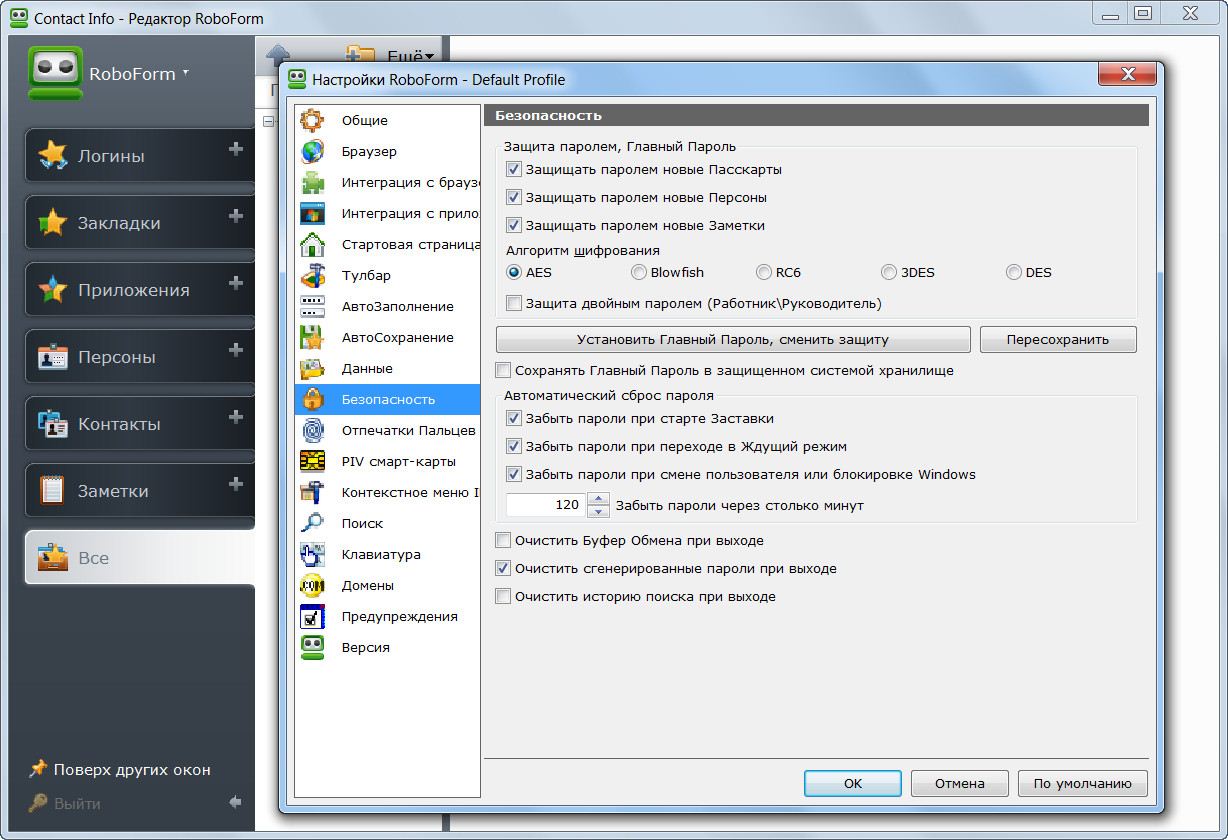Select the DES encryption algorithm
Viewport: 1228px width, 840px height.
(x=1014, y=272)
